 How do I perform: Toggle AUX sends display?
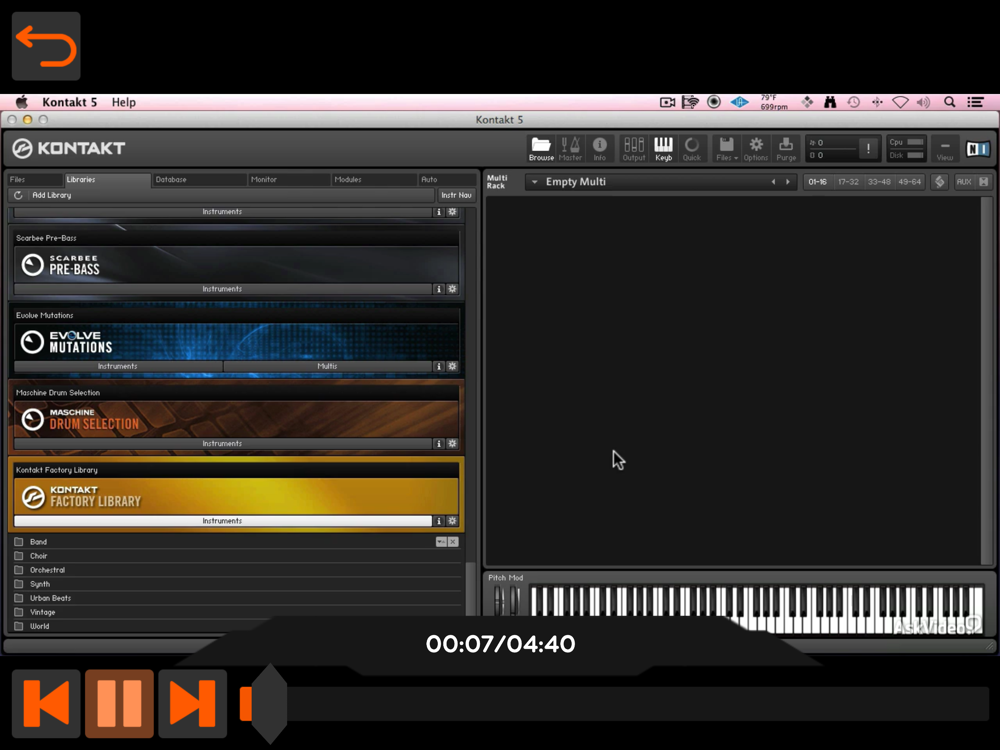964,182
